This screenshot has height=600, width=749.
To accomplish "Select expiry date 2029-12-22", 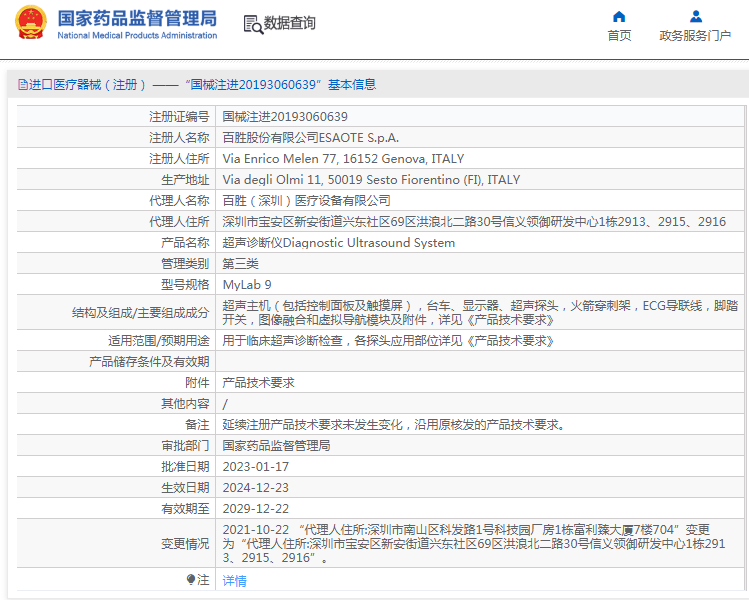I will 256,509.
